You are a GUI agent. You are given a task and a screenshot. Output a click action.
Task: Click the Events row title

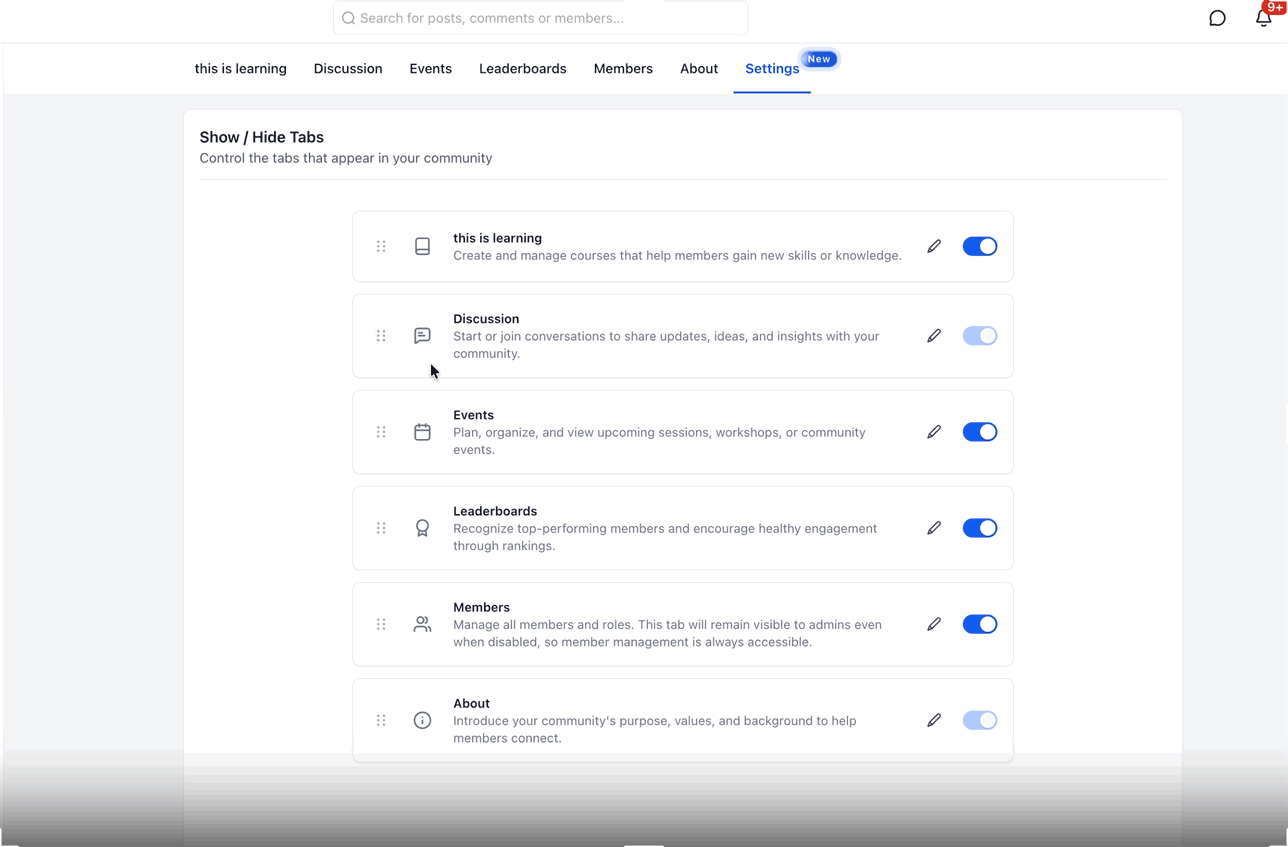[x=473, y=415]
